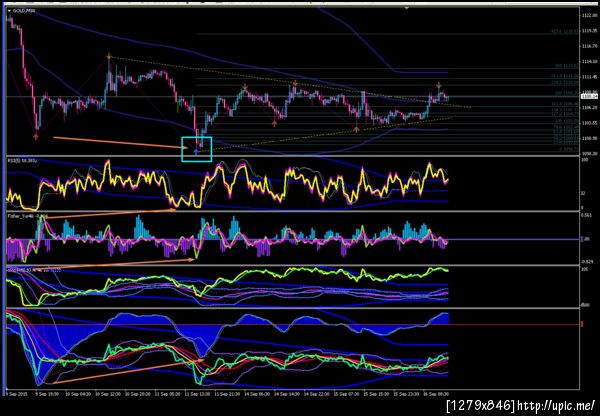600x416 pixels.
Task: Click the 10 Sep 12:00 time axis label
Action: tap(107, 393)
